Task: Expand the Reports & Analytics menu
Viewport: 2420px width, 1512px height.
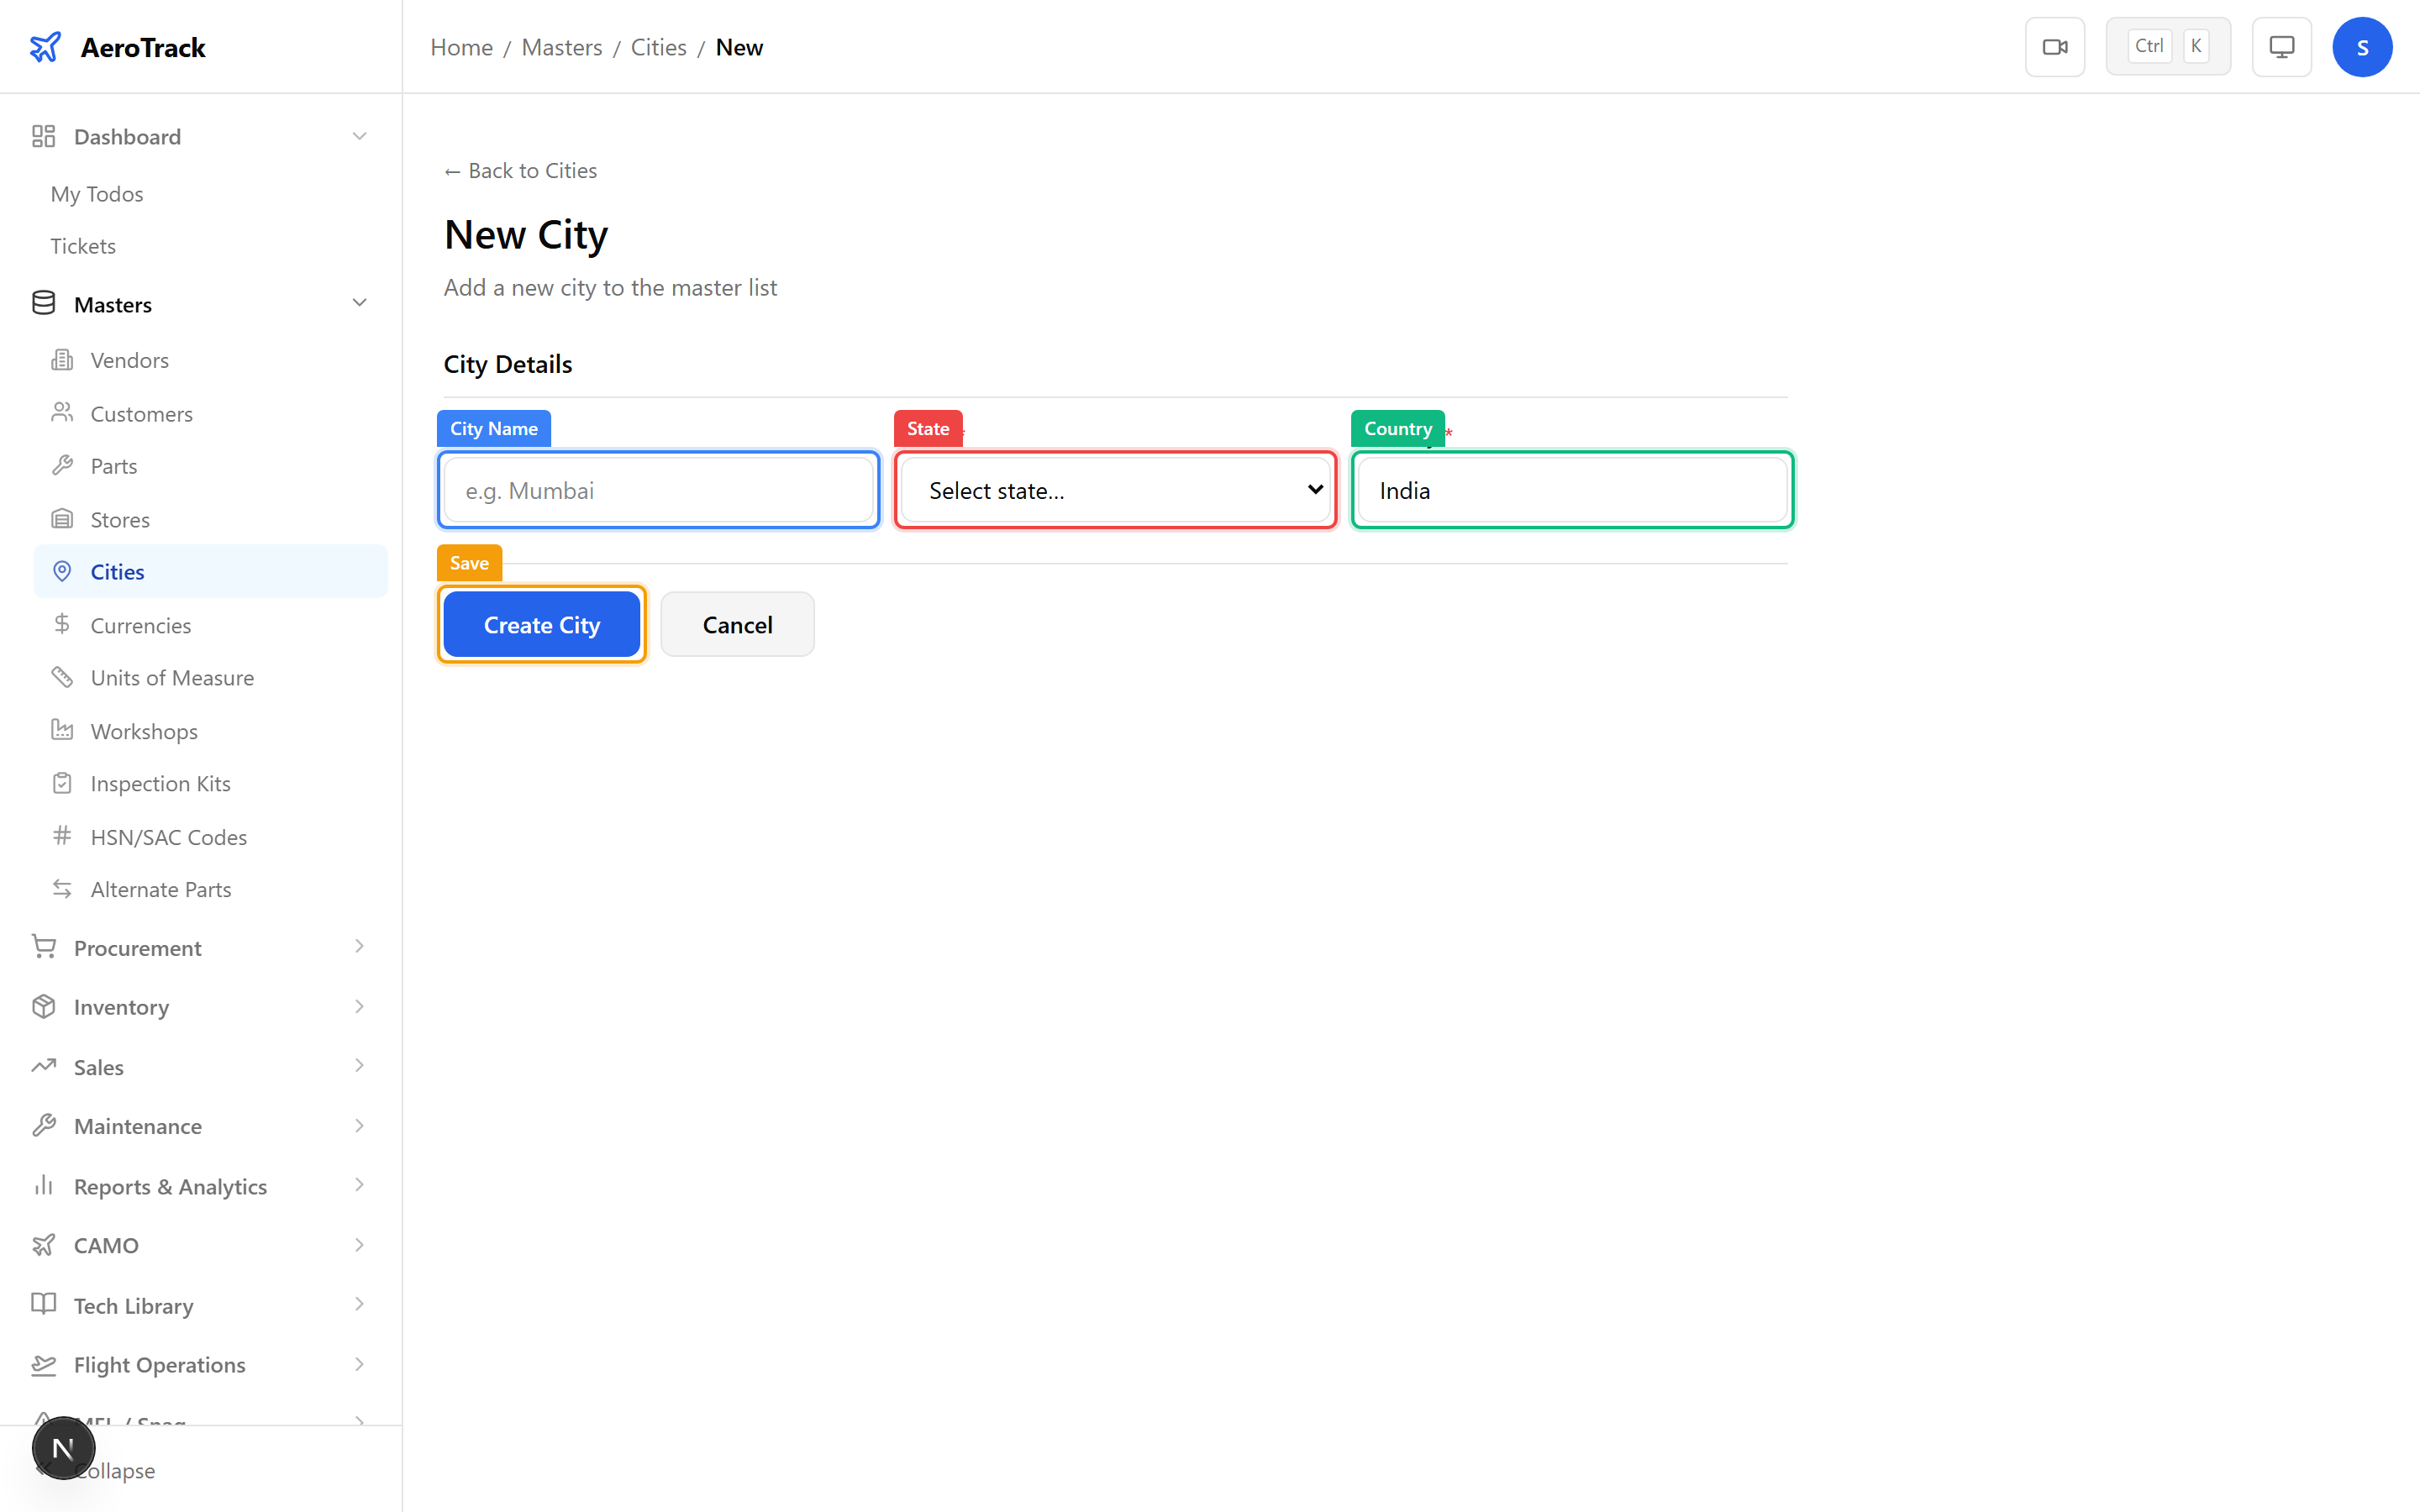Action: click(359, 1186)
